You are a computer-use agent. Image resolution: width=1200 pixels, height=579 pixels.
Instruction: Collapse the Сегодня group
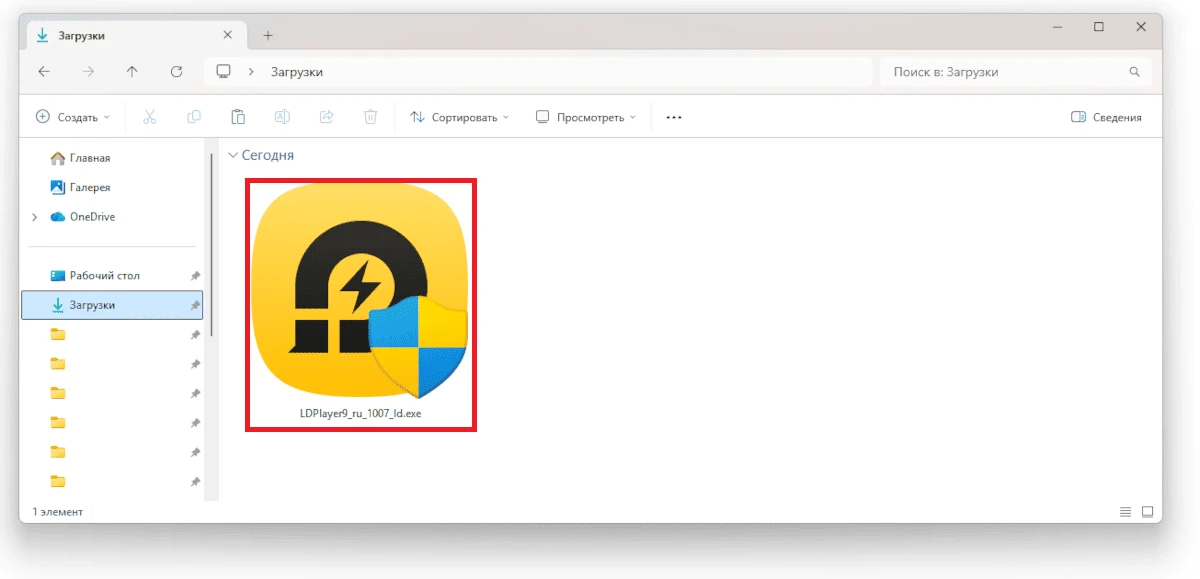(233, 156)
